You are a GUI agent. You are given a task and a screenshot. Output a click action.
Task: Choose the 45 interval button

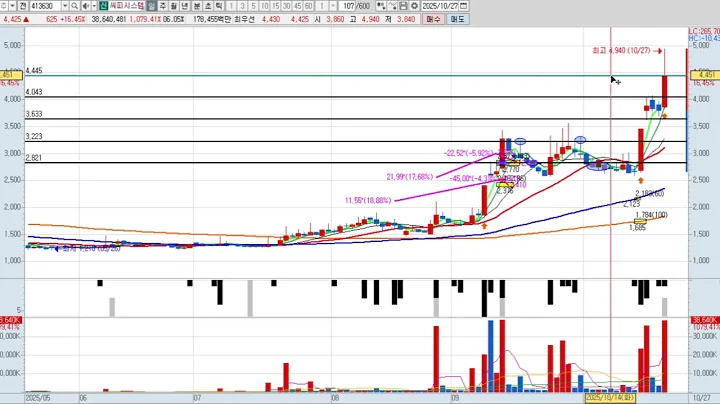pos(298,6)
